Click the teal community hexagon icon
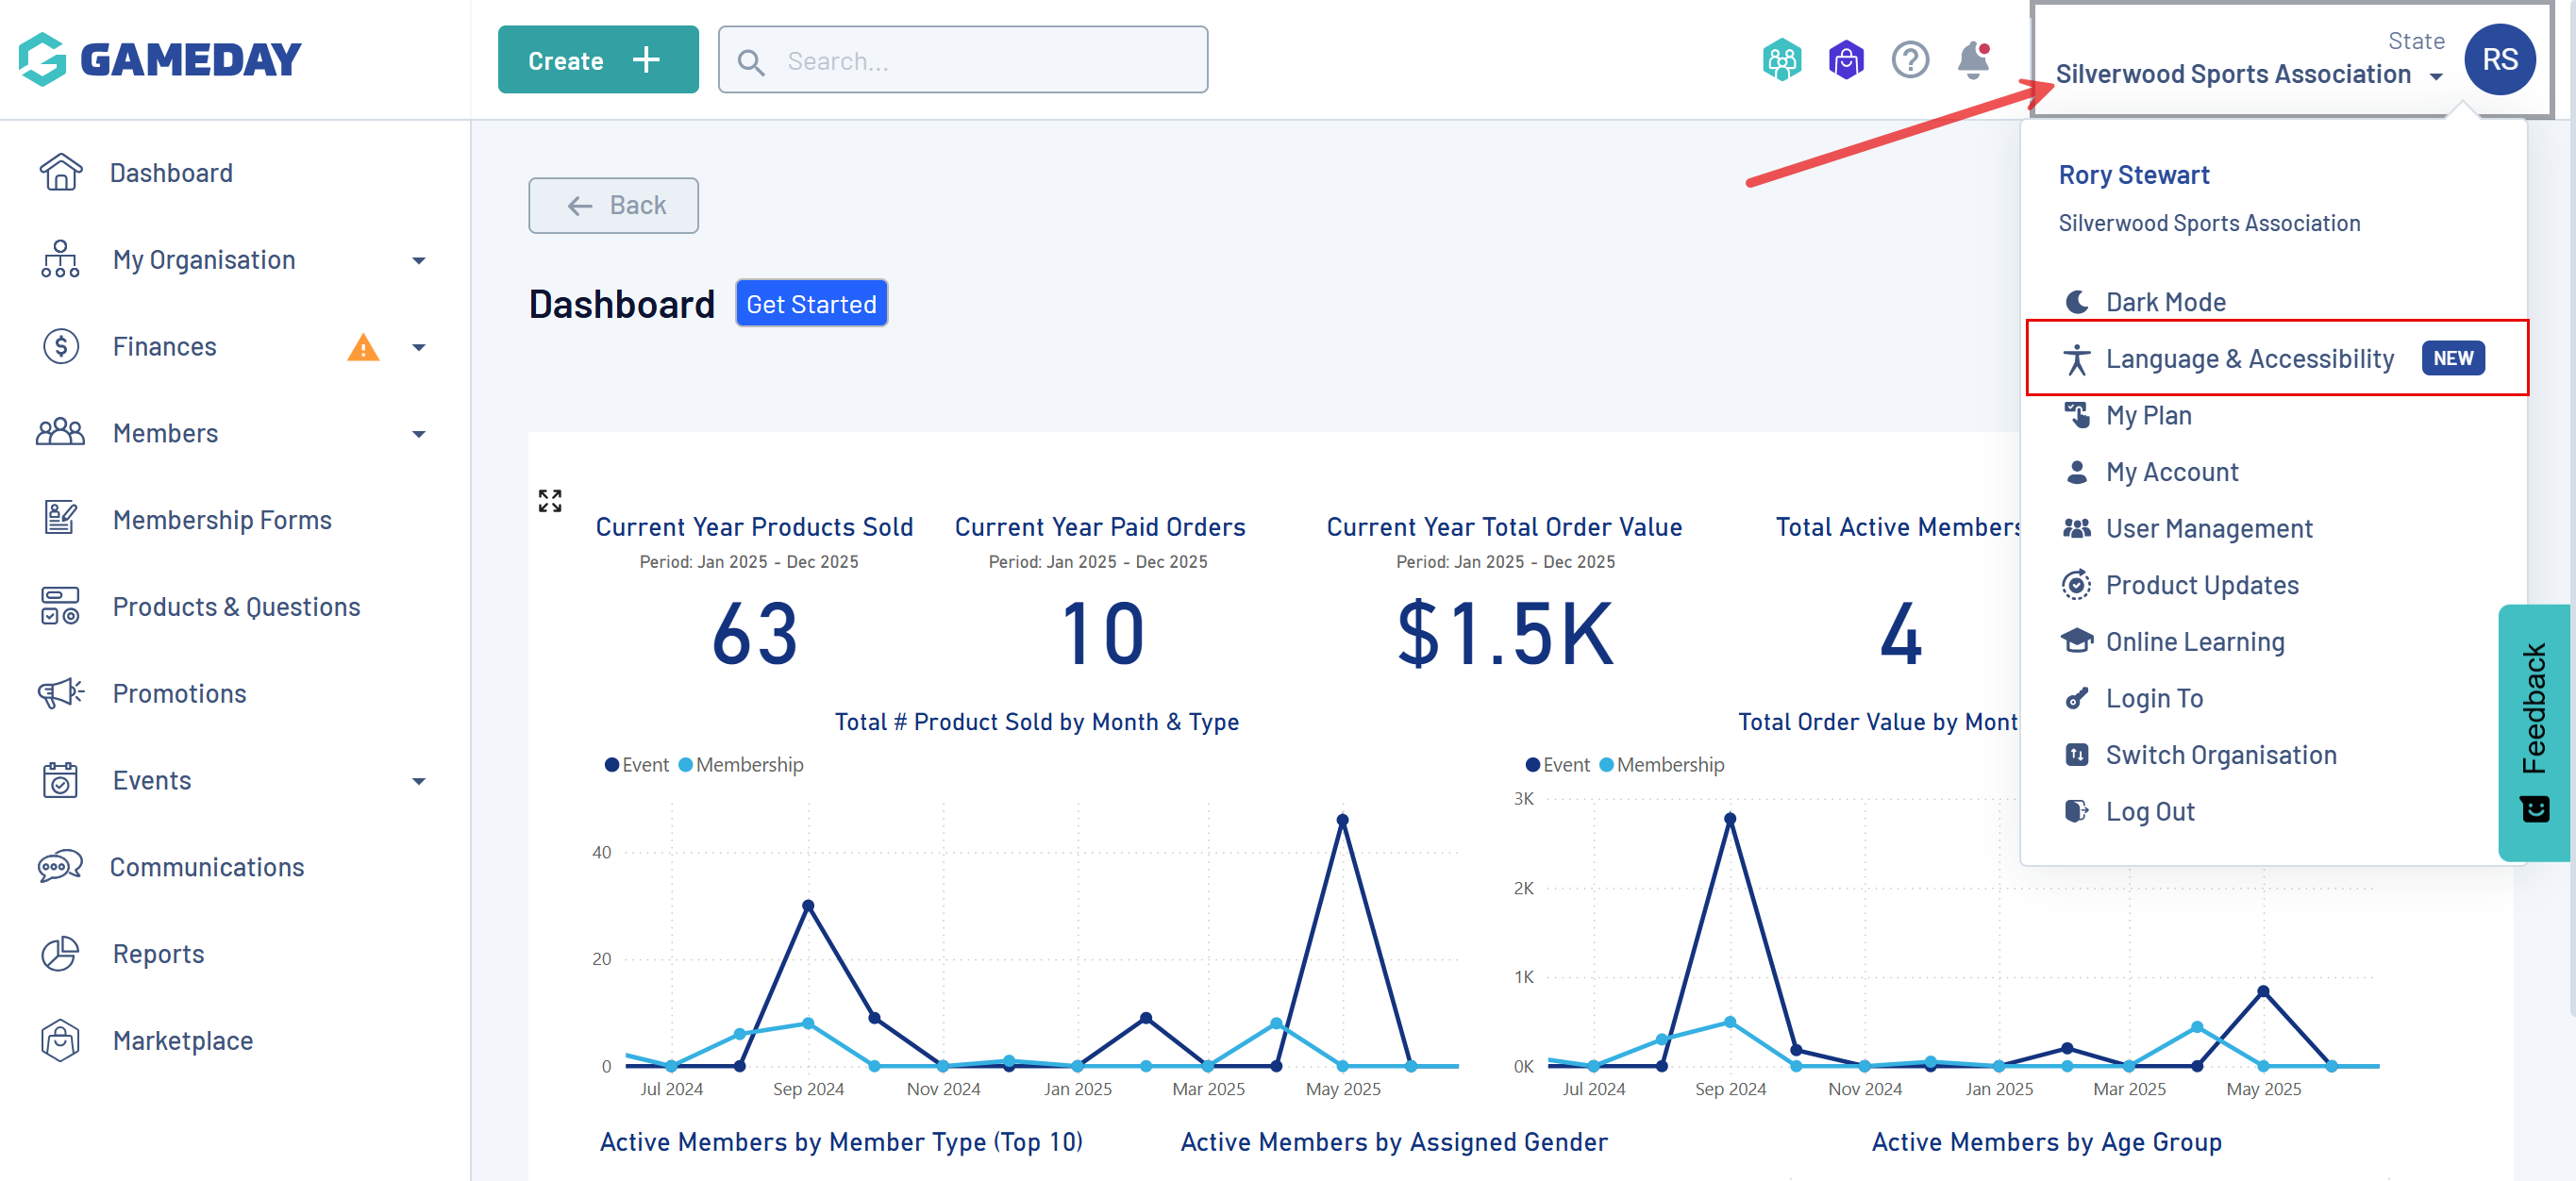 pyautogui.click(x=1781, y=60)
